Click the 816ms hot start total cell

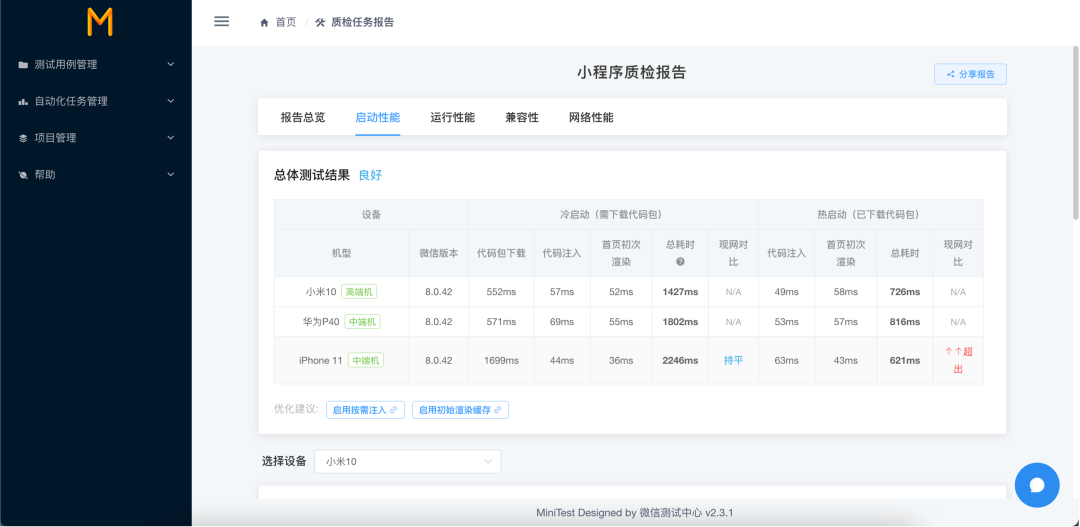(x=905, y=322)
